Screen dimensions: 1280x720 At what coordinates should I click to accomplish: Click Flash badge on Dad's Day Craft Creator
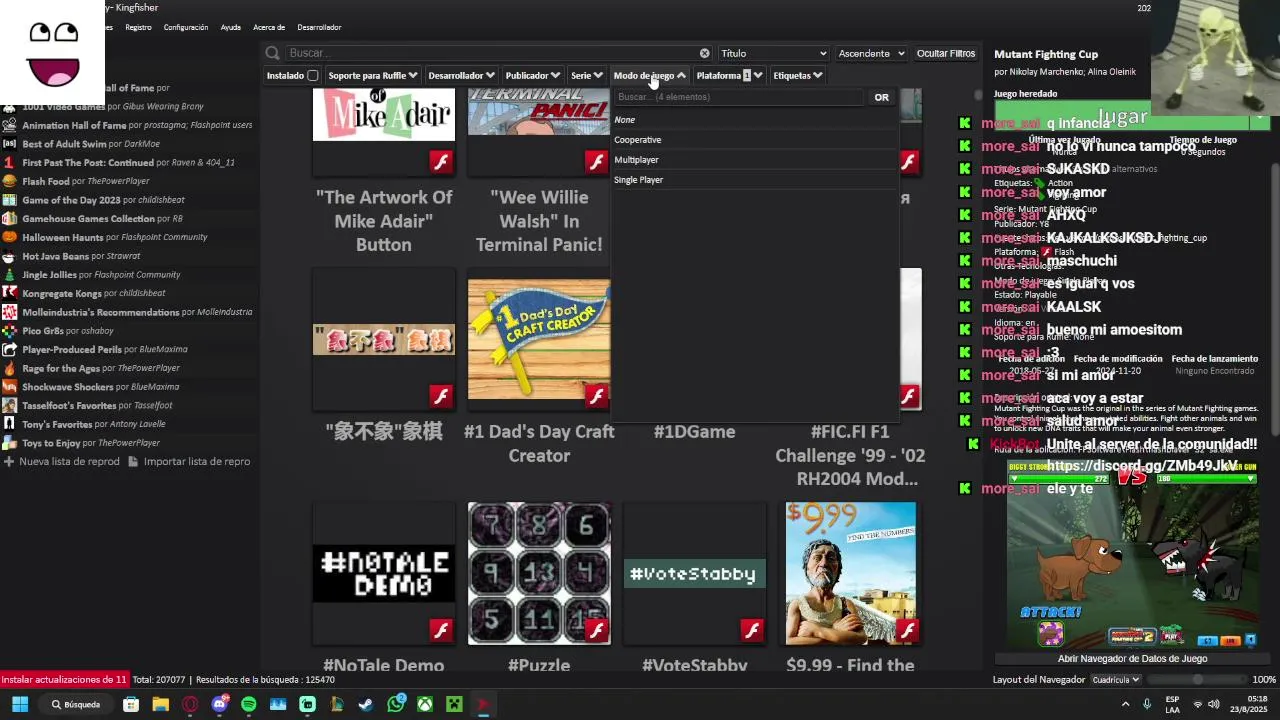click(597, 396)
